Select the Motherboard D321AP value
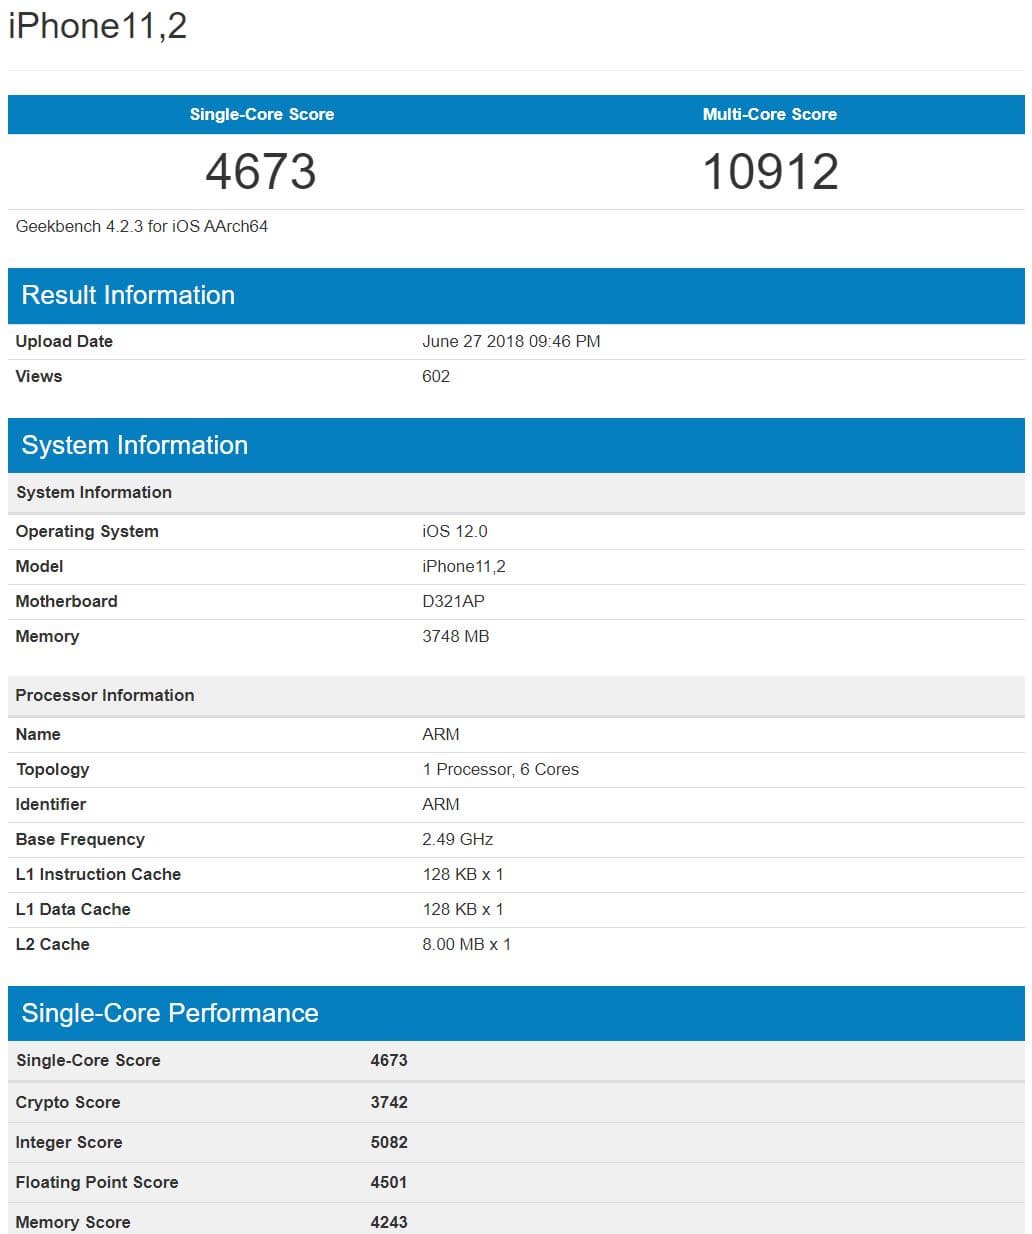Screen dimensions: 1032x1234 (454, 601)
